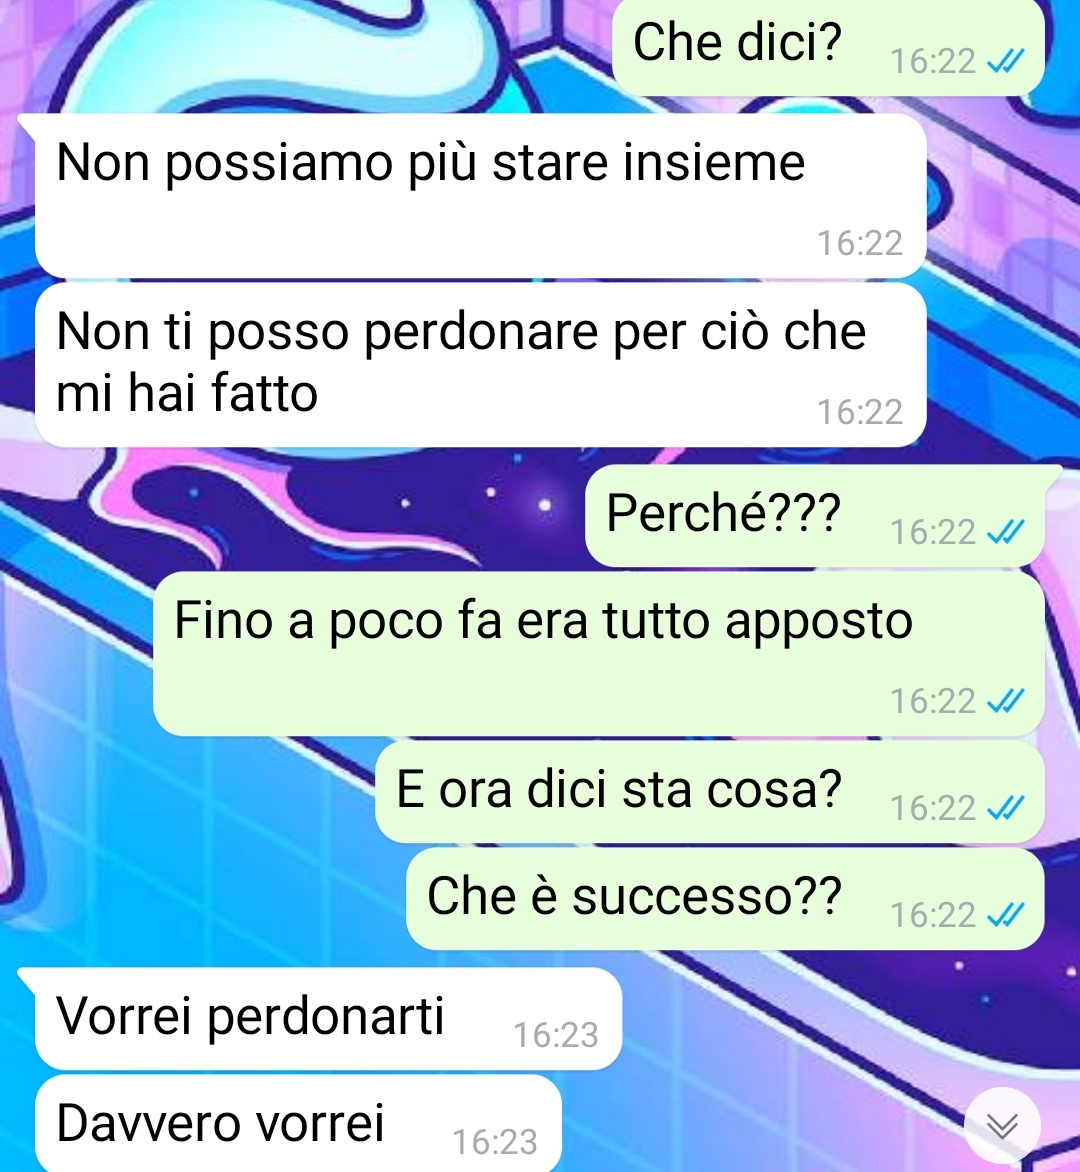Select the 'E ora dici sta cosa?' message
The height and width of the screenshot is (1172, 1080).
709,792
